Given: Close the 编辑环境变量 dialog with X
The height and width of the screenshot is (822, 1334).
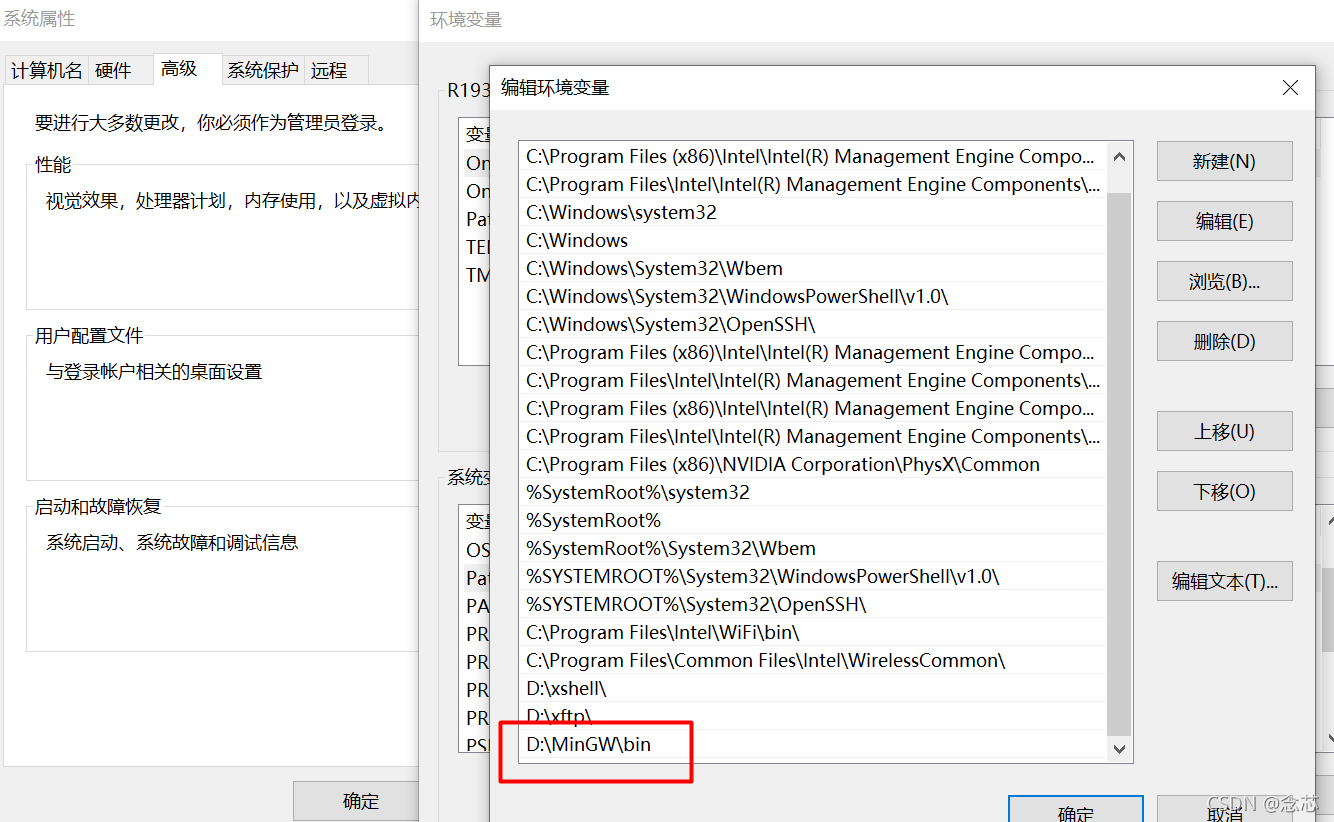Looking at the screenshot, I should click(x=1290, y=88).
